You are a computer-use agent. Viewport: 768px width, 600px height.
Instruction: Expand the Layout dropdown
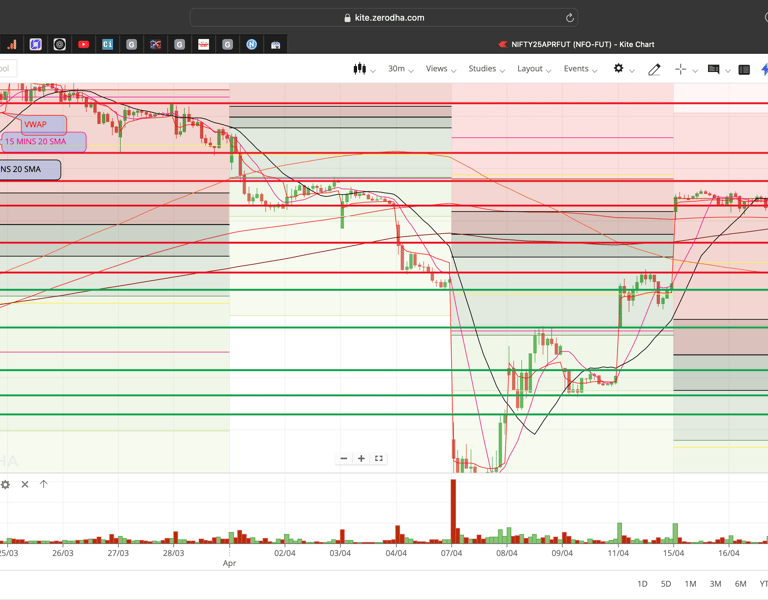(534, 69)
